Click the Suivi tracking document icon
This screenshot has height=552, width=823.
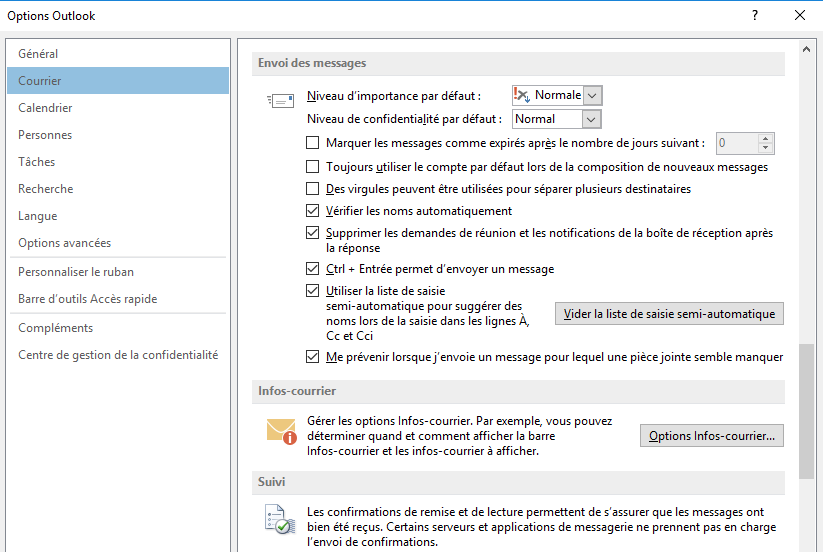click(280, 519)
